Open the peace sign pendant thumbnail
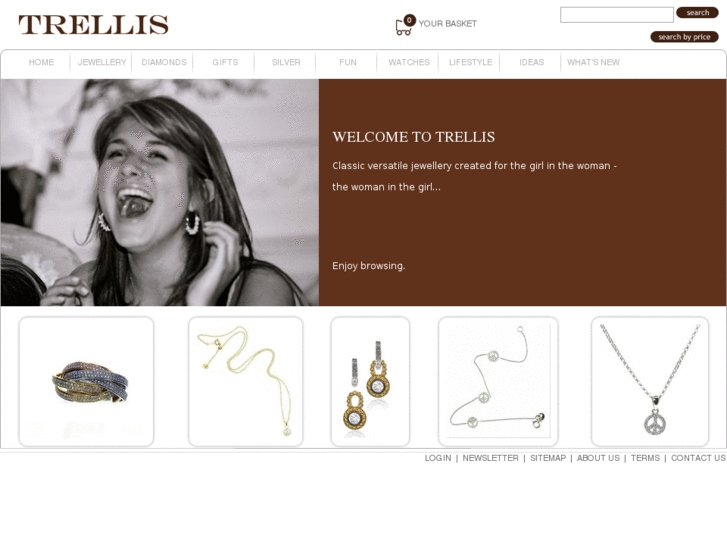Viewport: 727px width, 545px height. 650,381
